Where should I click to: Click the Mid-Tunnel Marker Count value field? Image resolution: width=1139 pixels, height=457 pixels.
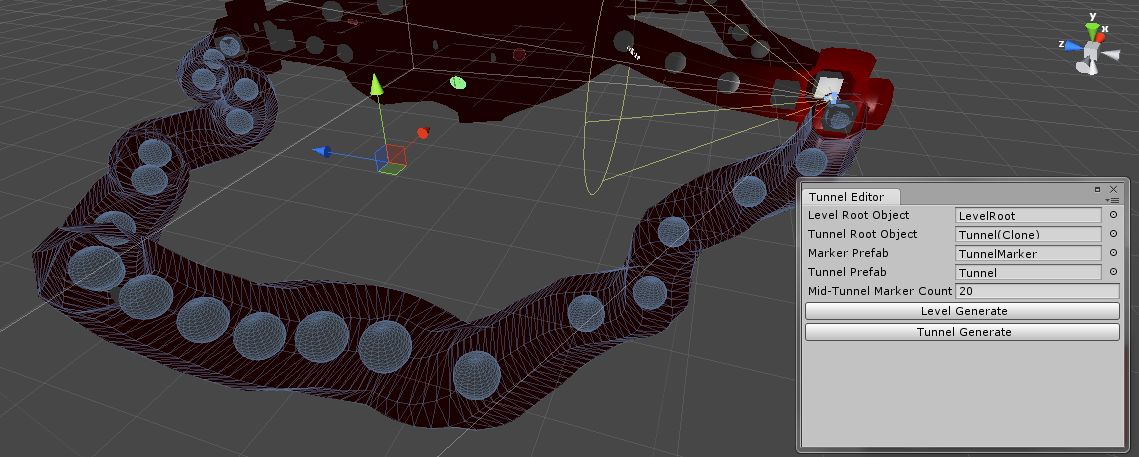coord(1037,291)
